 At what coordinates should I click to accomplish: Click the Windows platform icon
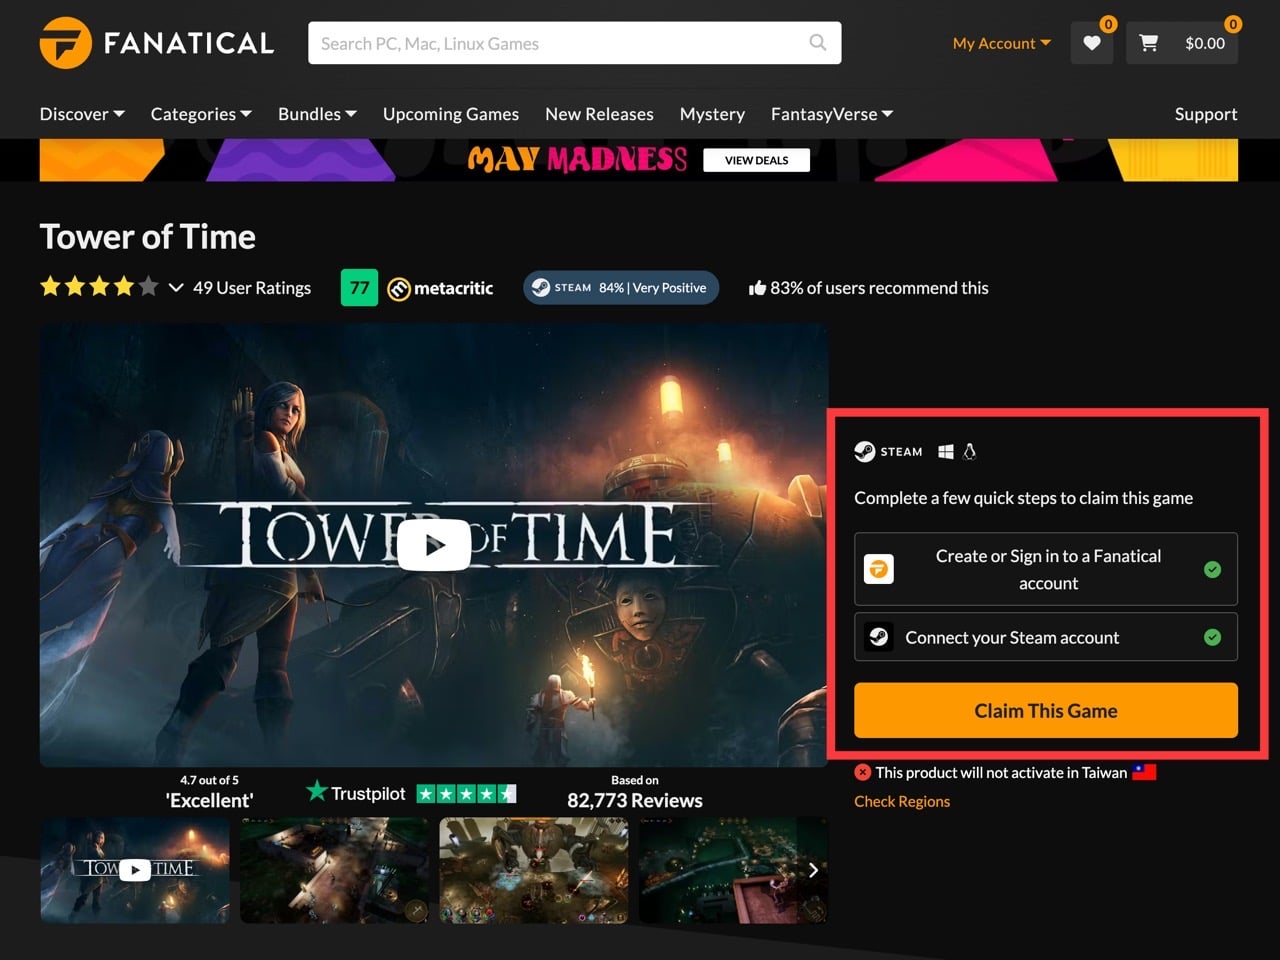(946, 452)
